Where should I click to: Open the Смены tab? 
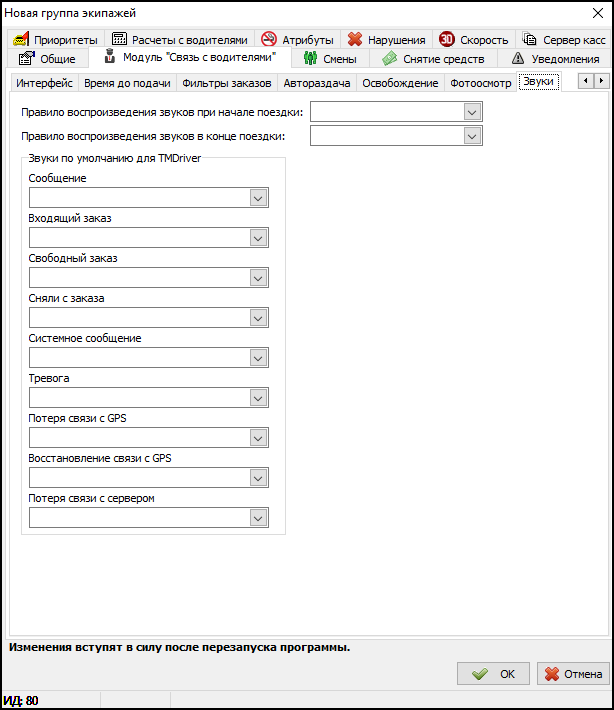(x=329, y=59)
